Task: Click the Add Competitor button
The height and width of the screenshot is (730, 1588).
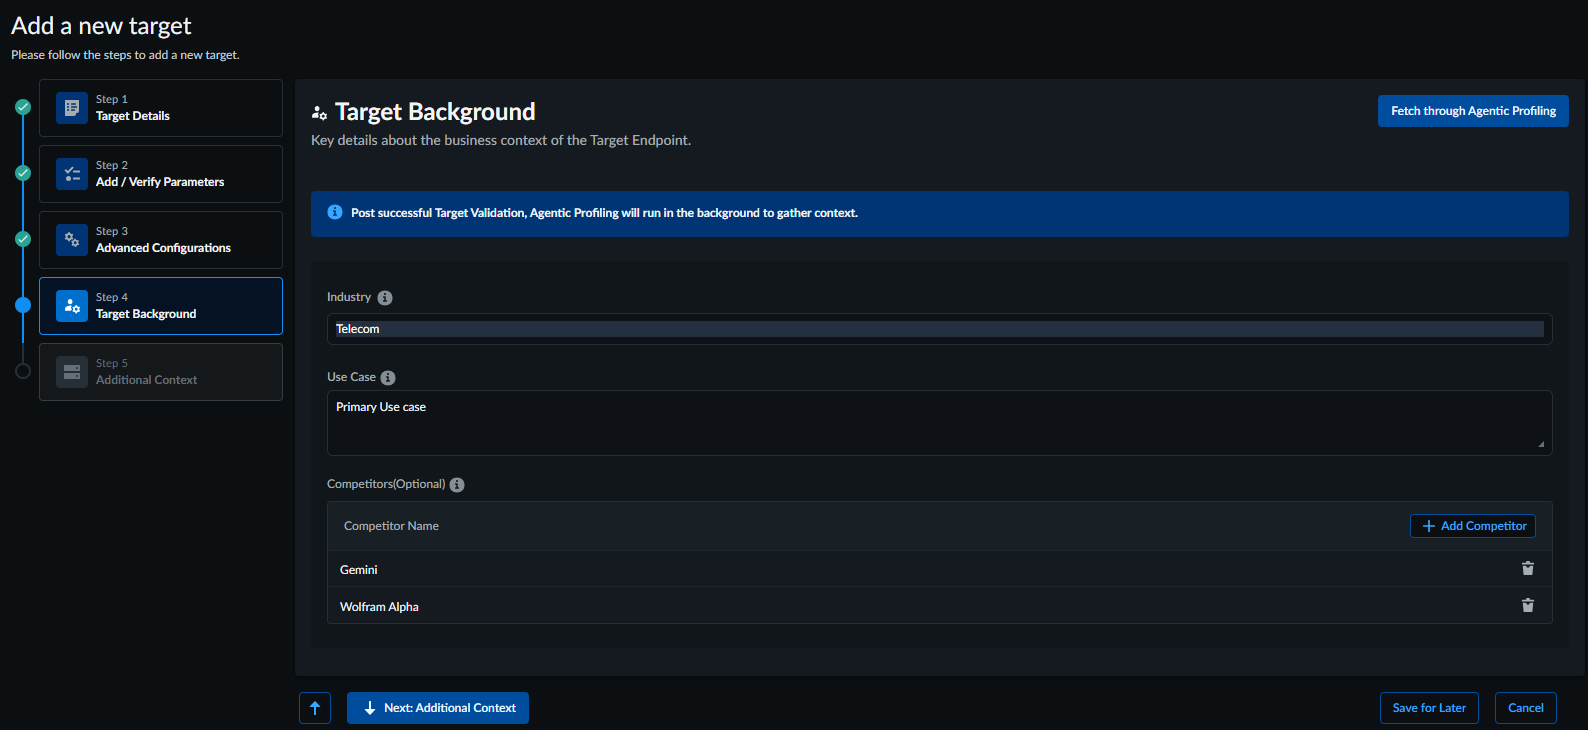Action: coord(1472,526)
